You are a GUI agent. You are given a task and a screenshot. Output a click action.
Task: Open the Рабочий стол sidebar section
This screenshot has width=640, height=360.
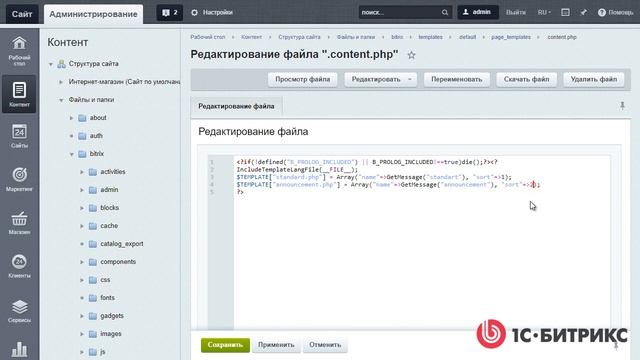[x=19, y=51]
